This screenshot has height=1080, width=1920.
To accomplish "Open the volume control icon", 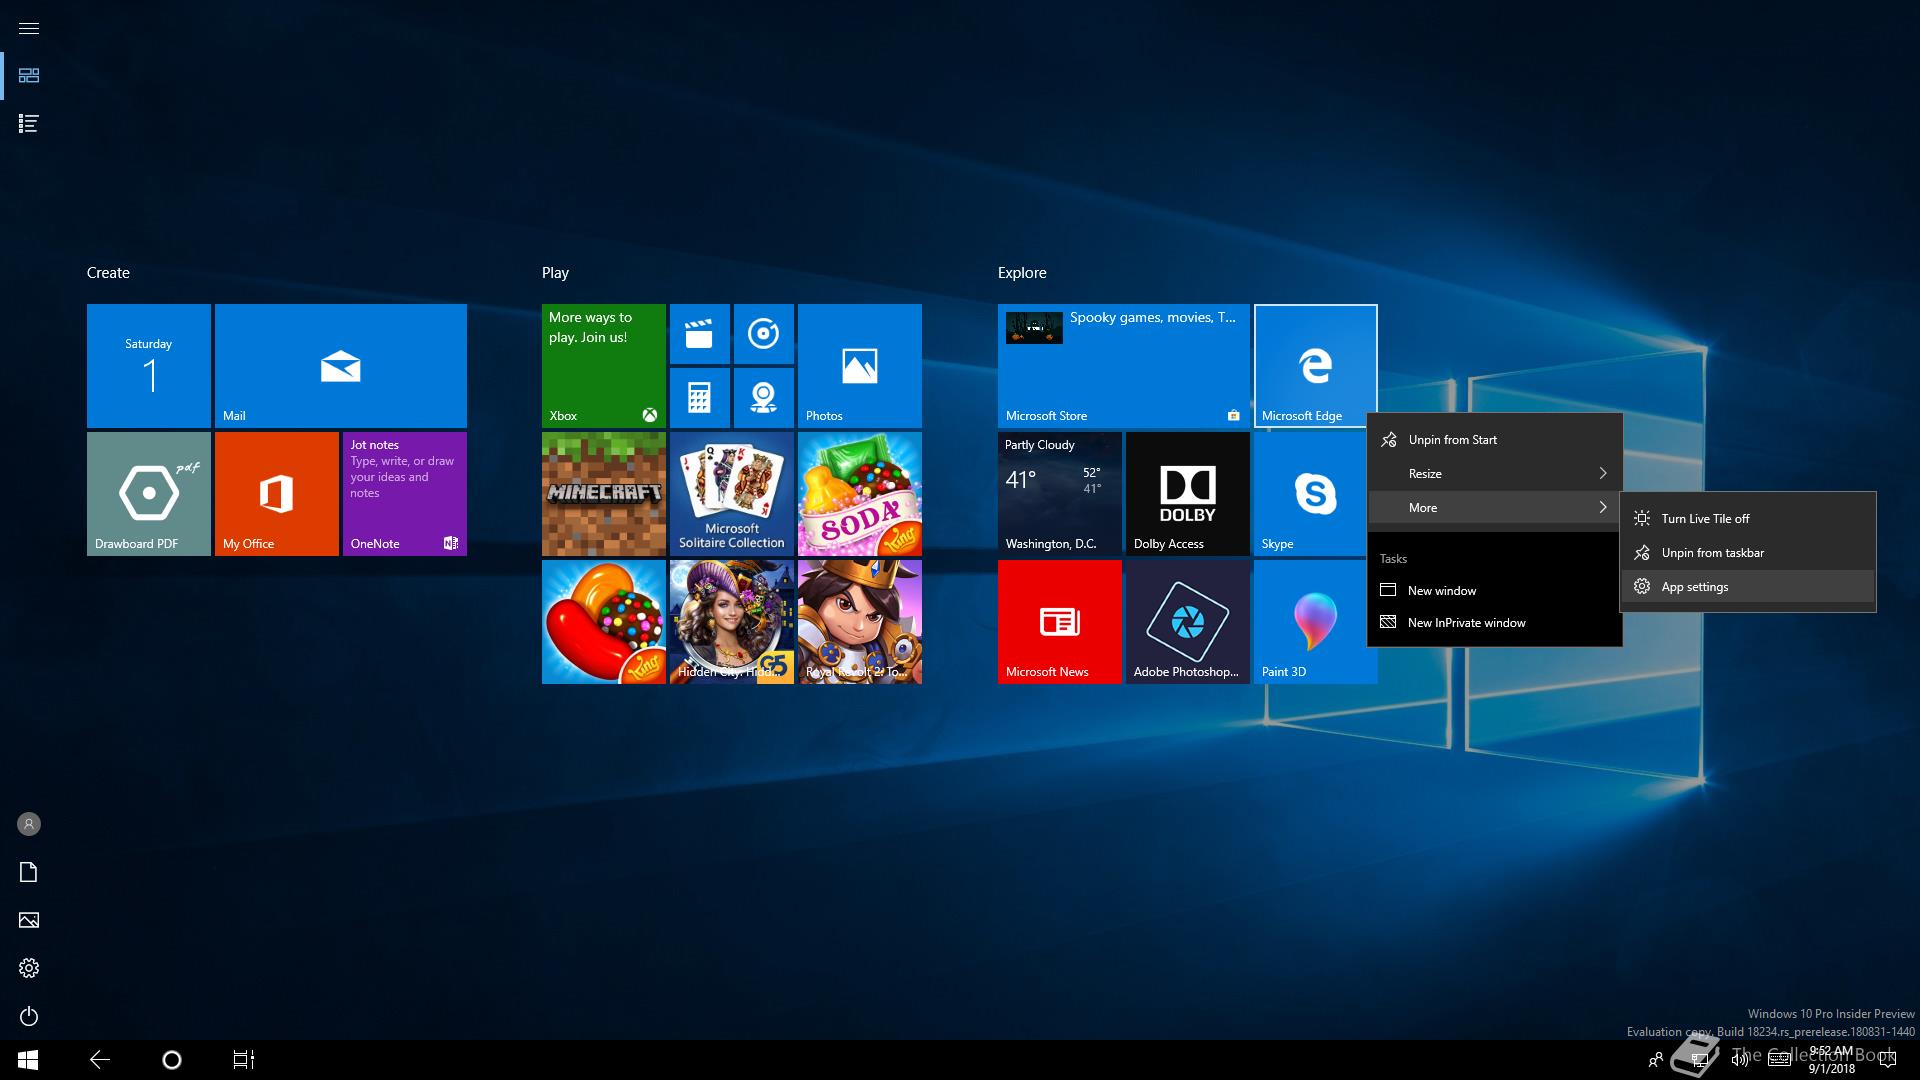I will pyautogui.click(x=1740, y=1060).
